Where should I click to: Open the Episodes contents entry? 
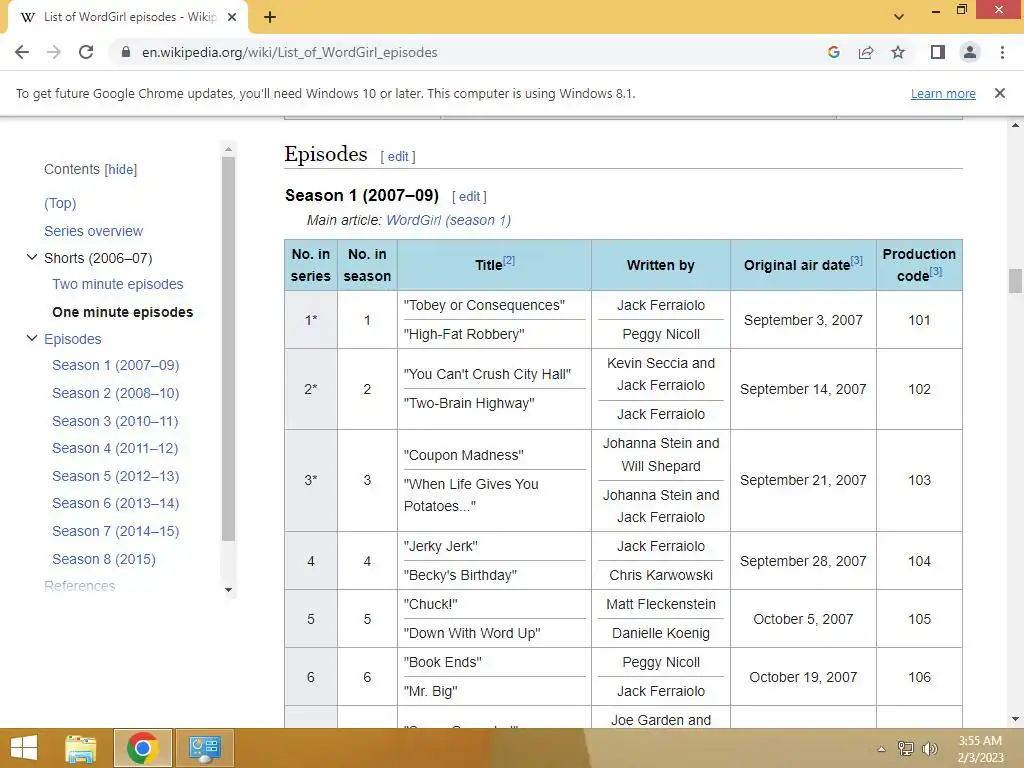pyautogui.click(x=72, y=339)
